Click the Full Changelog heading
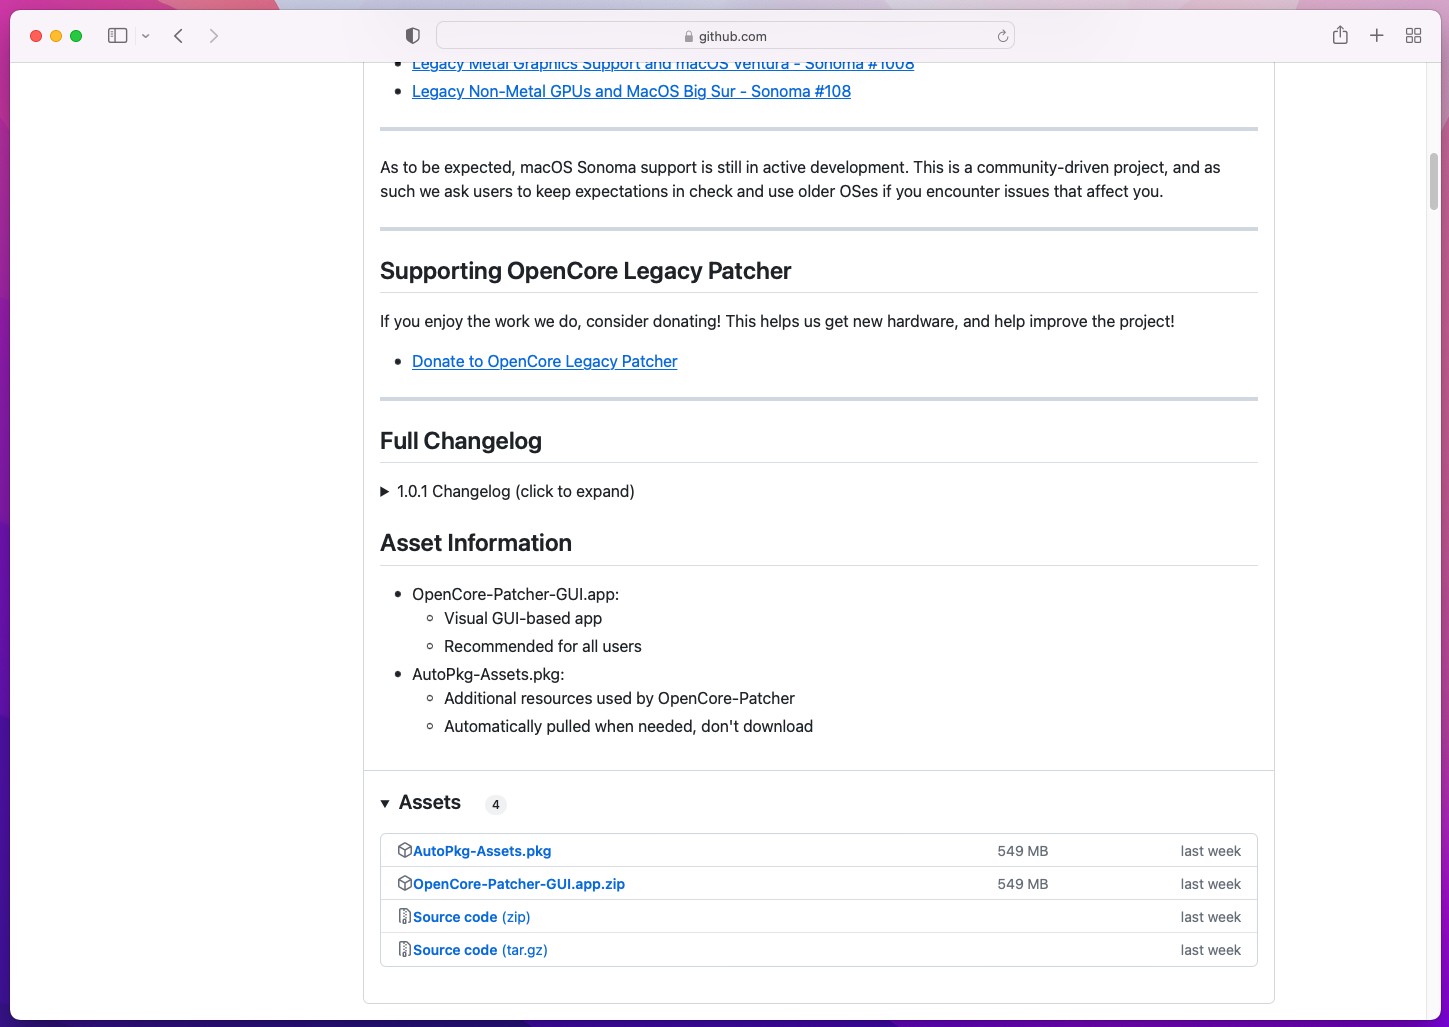Image resolution: width=1449 pixels, height=1027 pixels. point(461,441)
